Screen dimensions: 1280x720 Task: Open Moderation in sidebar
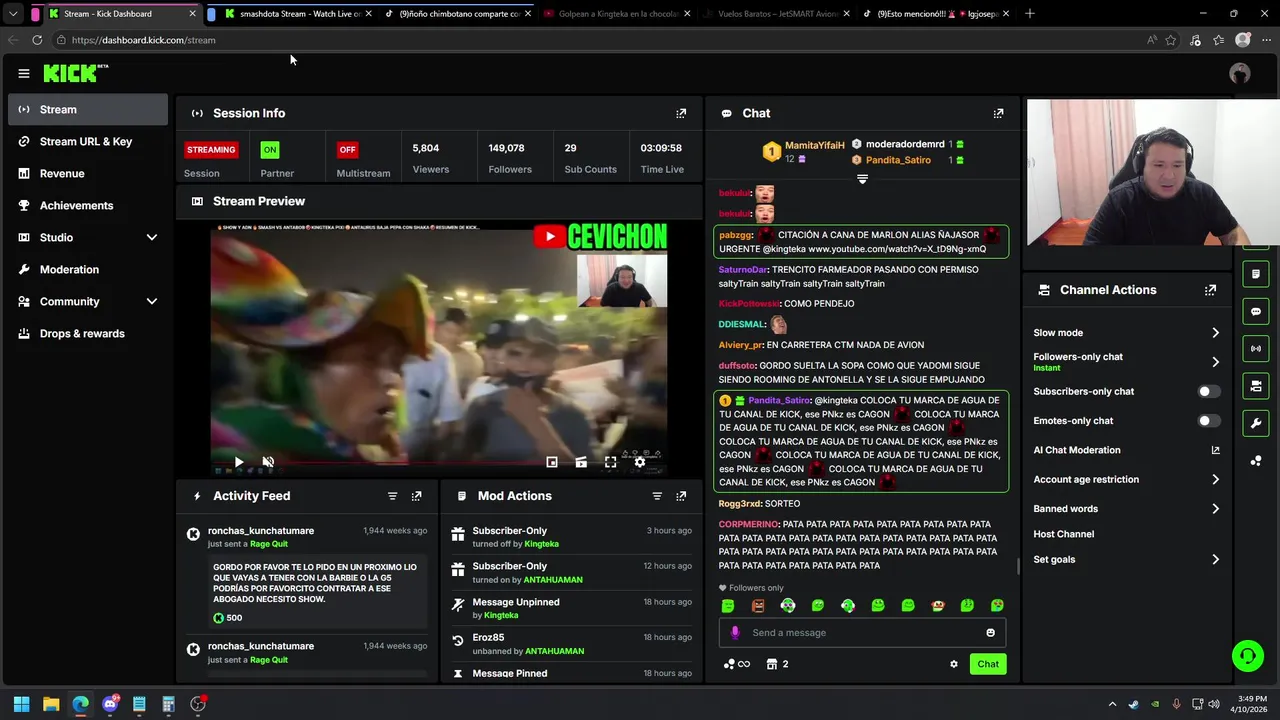pyautogui.click(x=88, y=269)
